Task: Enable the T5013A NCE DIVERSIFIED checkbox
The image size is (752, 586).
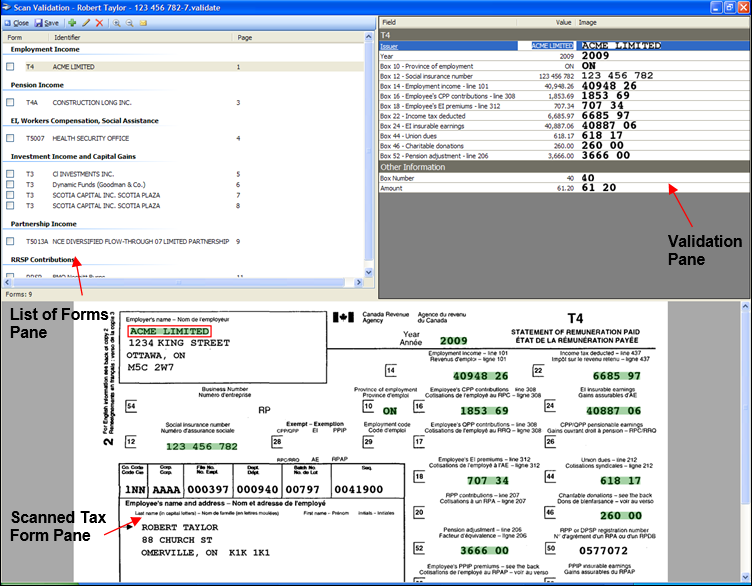Action: 10,241
